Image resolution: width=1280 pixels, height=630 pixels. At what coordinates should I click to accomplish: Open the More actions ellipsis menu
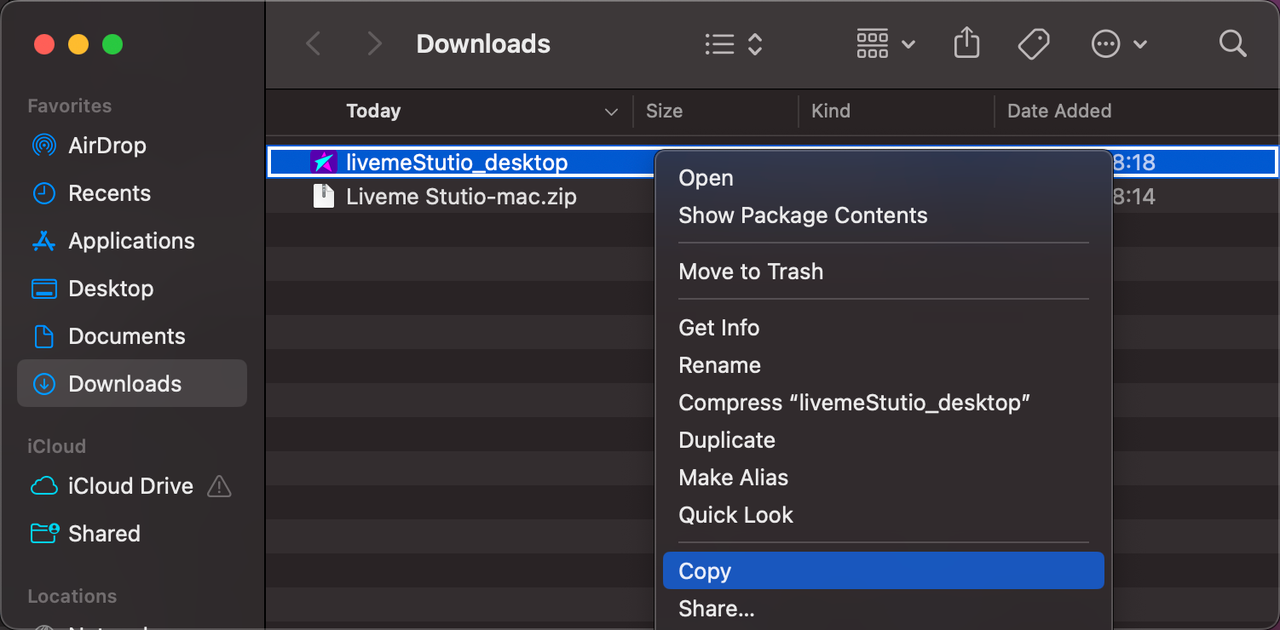[1118, 44]
